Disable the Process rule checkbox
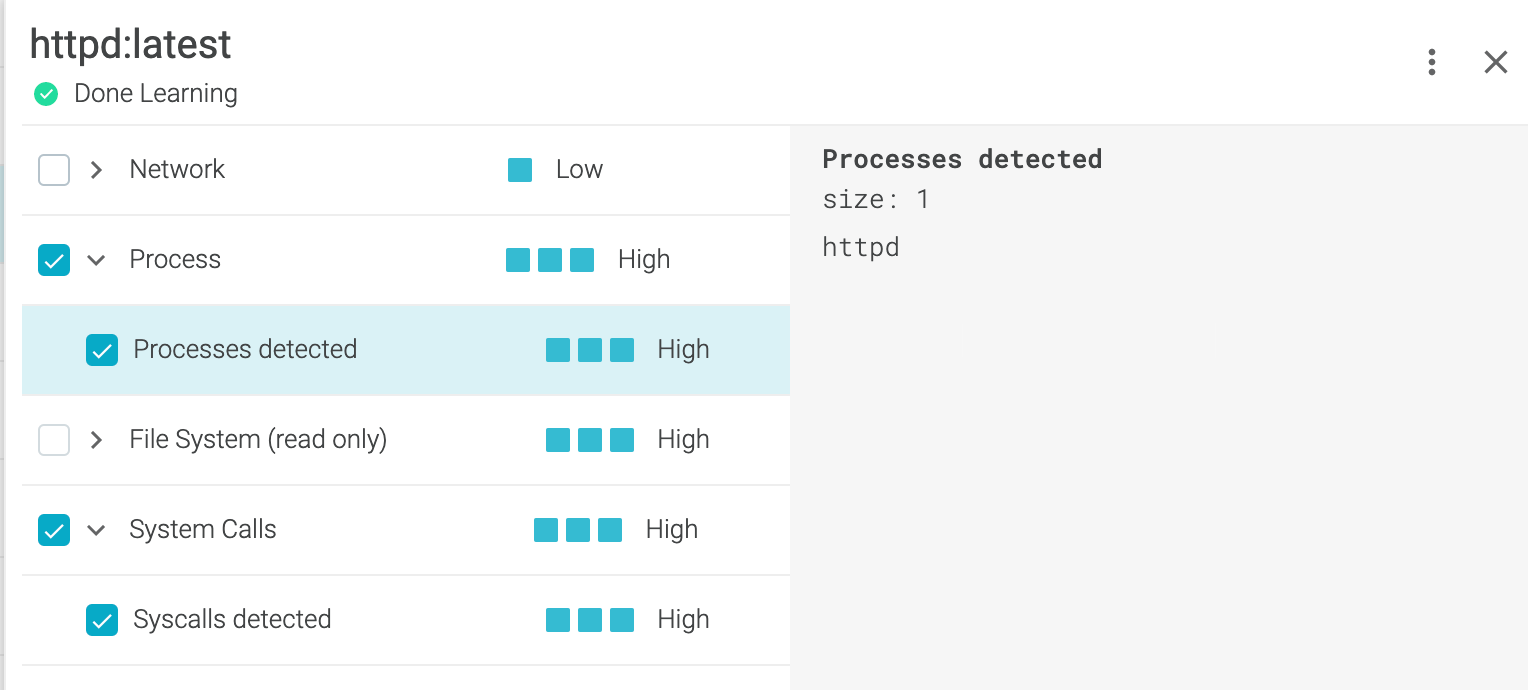 54,260
